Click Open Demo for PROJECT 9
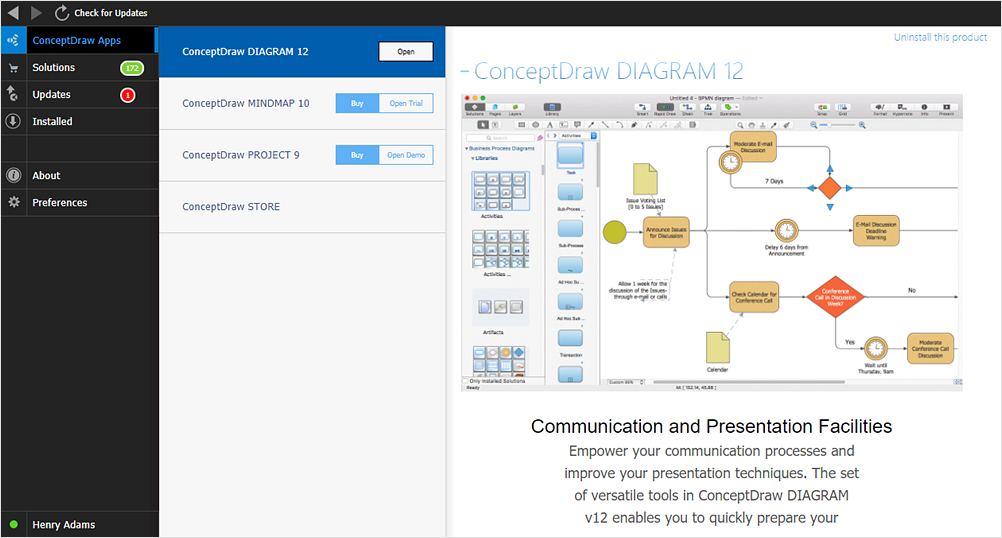This screenshot has width=1002, height=538. [406, 155]
